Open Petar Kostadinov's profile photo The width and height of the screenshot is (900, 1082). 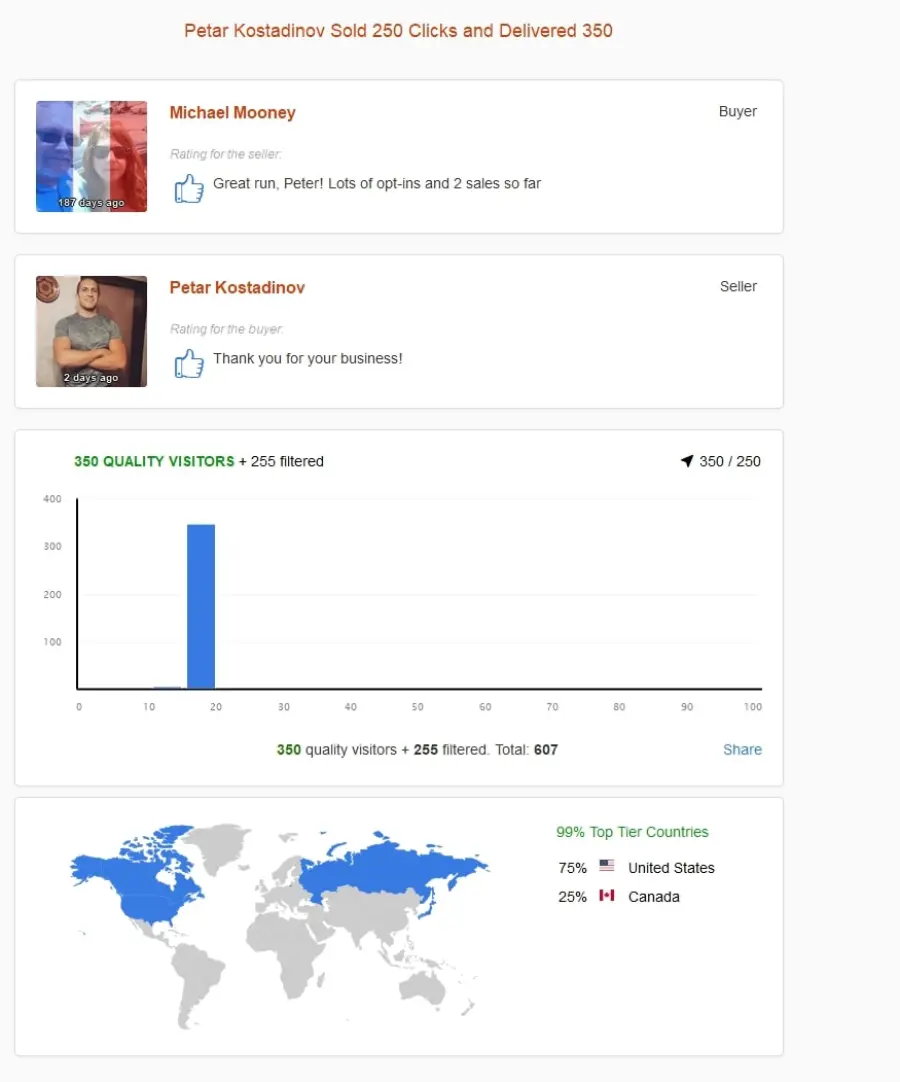91,331
